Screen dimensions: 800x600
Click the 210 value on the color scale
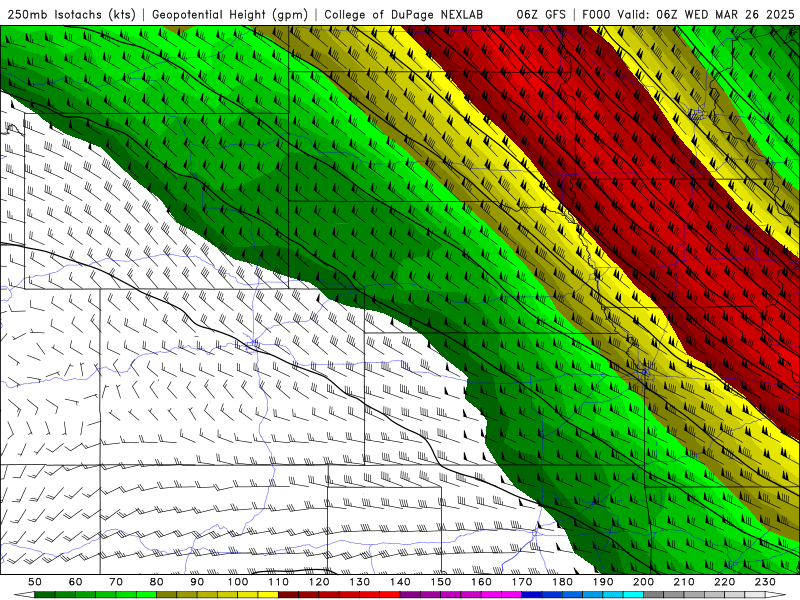[684, 582]
